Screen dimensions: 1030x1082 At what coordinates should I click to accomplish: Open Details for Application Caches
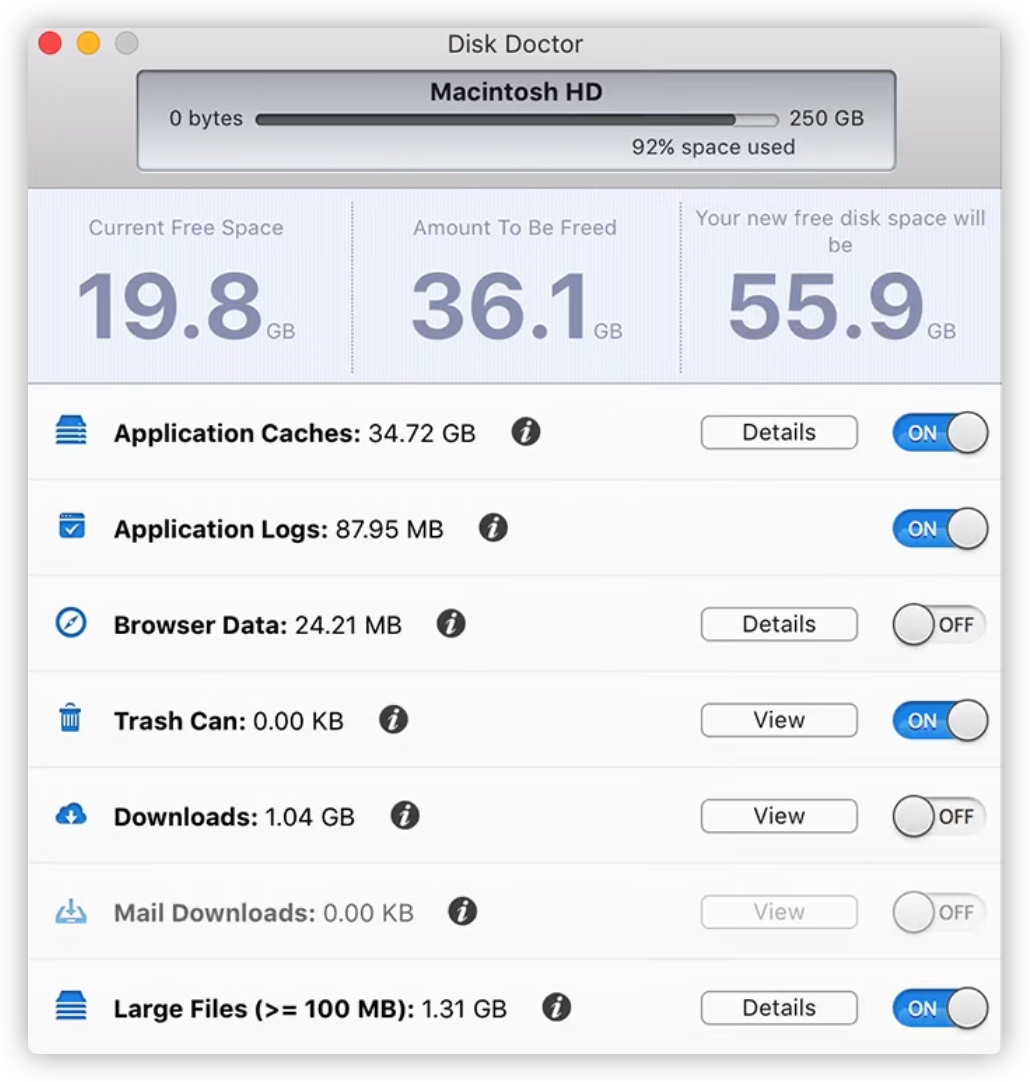tap(779, 433)
